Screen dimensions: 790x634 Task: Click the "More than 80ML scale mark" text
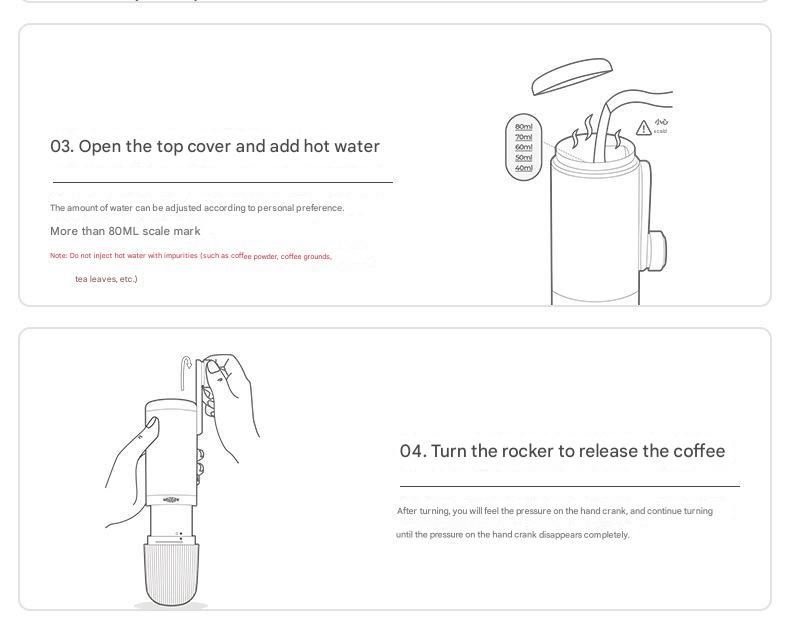coord(125,231)
